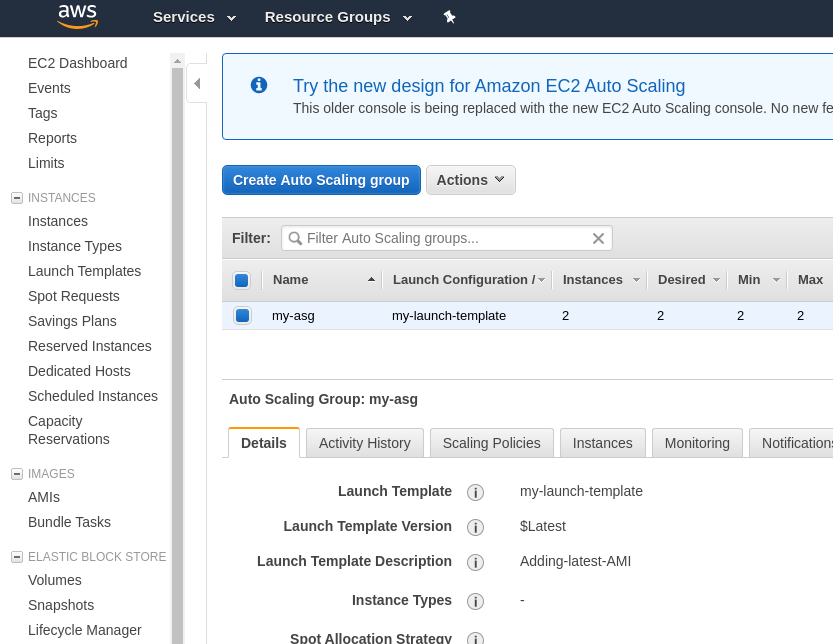Click info icon next to Launch Template Version
Screen dimensions: 833x644
point(475,527)
